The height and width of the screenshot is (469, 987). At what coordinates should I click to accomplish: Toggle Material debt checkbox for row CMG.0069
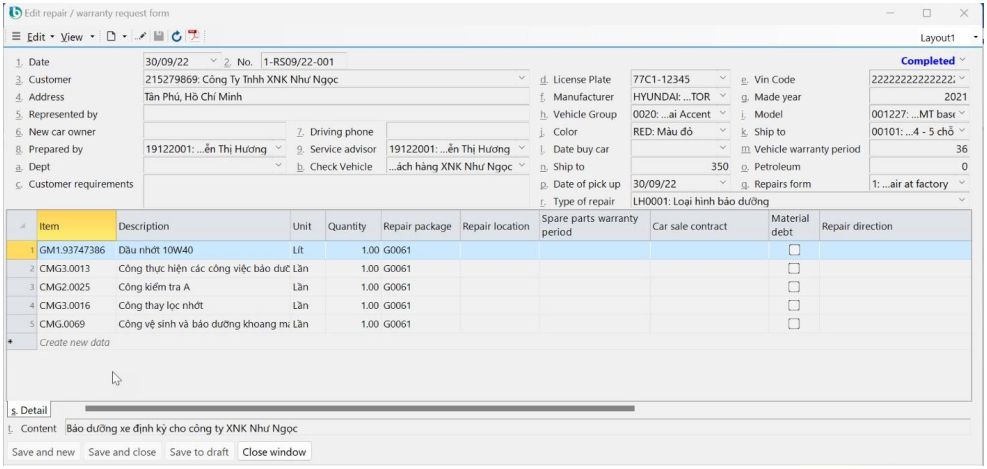click(794, 324)
